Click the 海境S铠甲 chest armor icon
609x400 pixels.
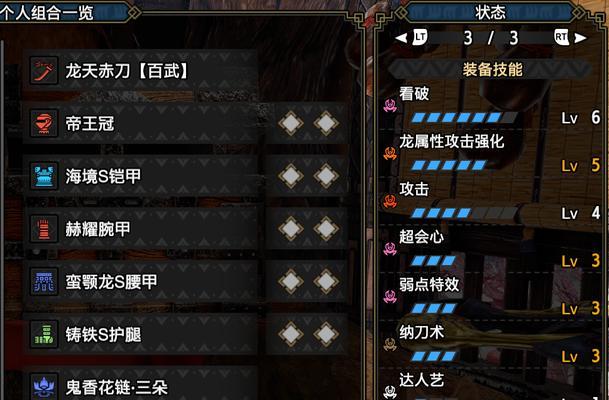pos(44,176)
